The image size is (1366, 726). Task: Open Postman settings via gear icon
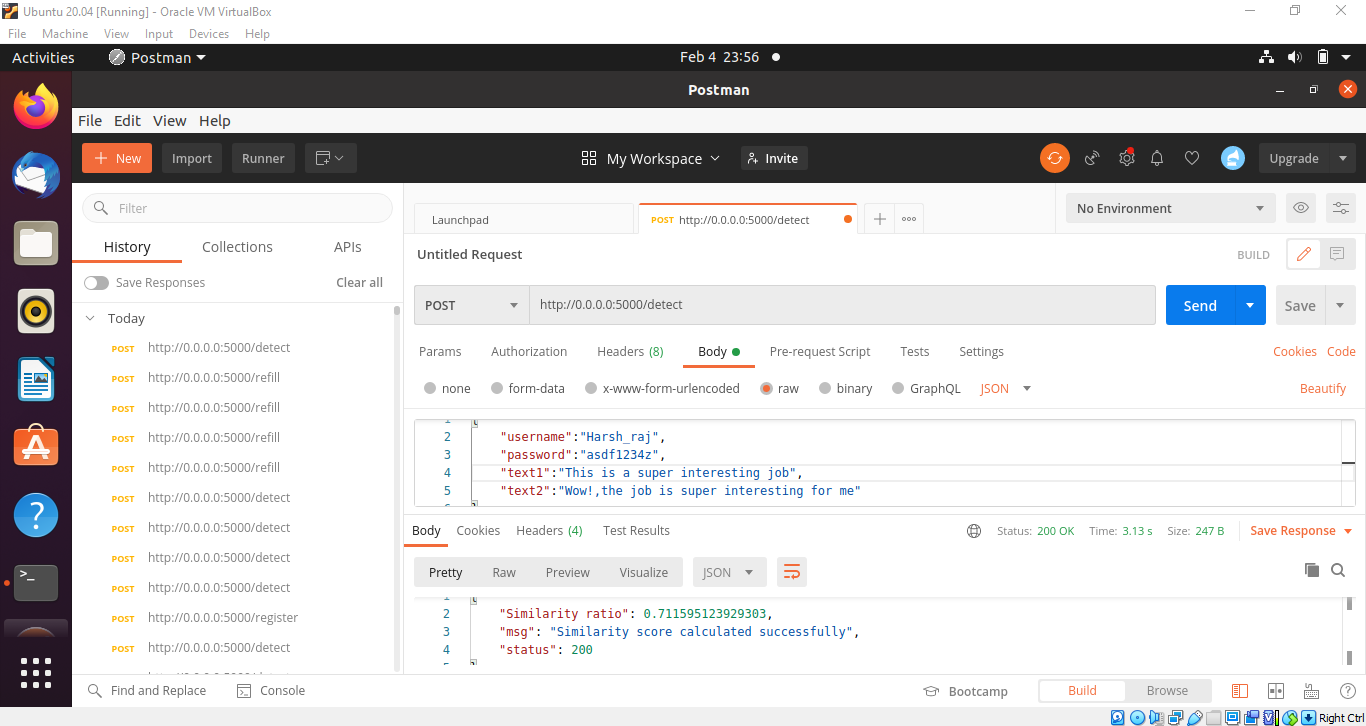point(1127,157)
